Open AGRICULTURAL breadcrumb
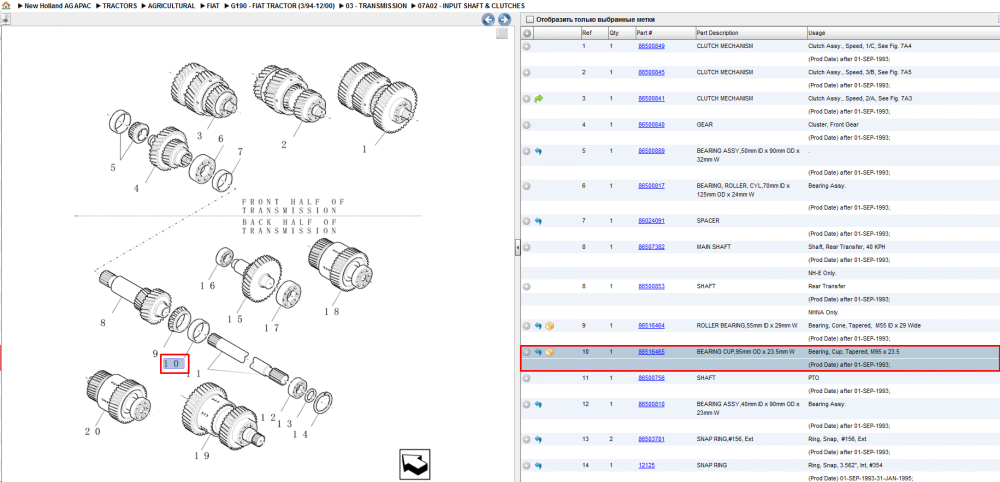 [x=171, y=6]
